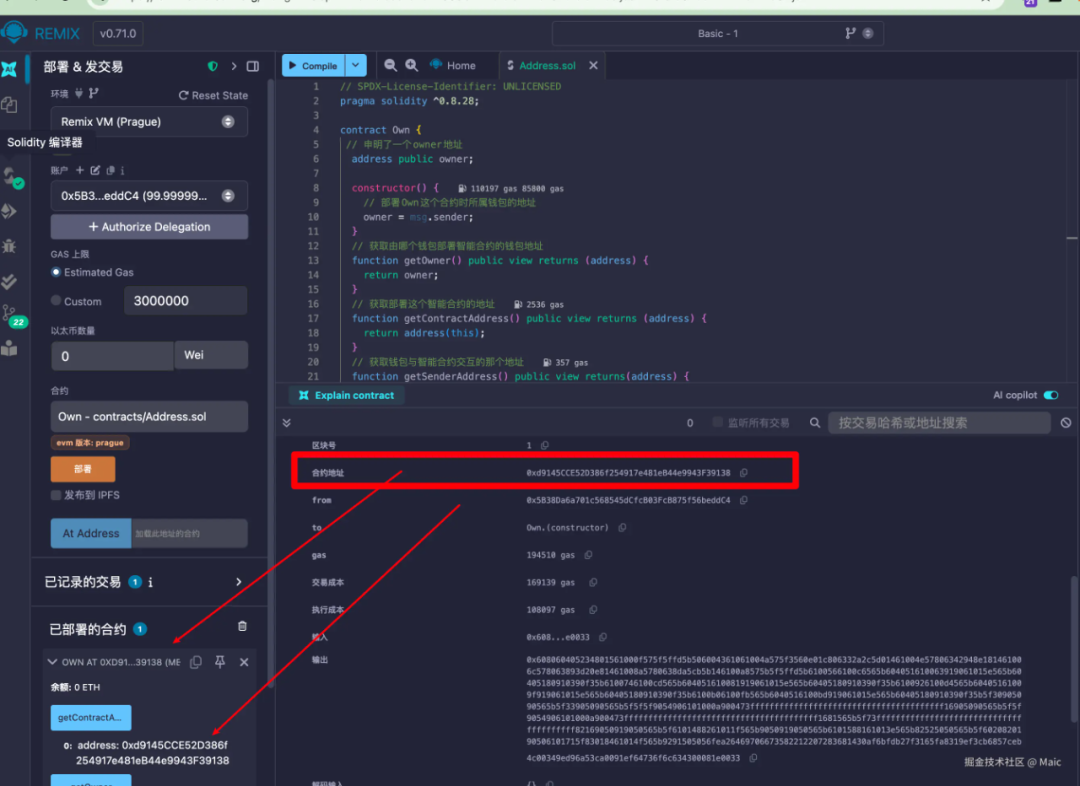Click the Compile button
The image size is (1080, 786).
[313, 65]
